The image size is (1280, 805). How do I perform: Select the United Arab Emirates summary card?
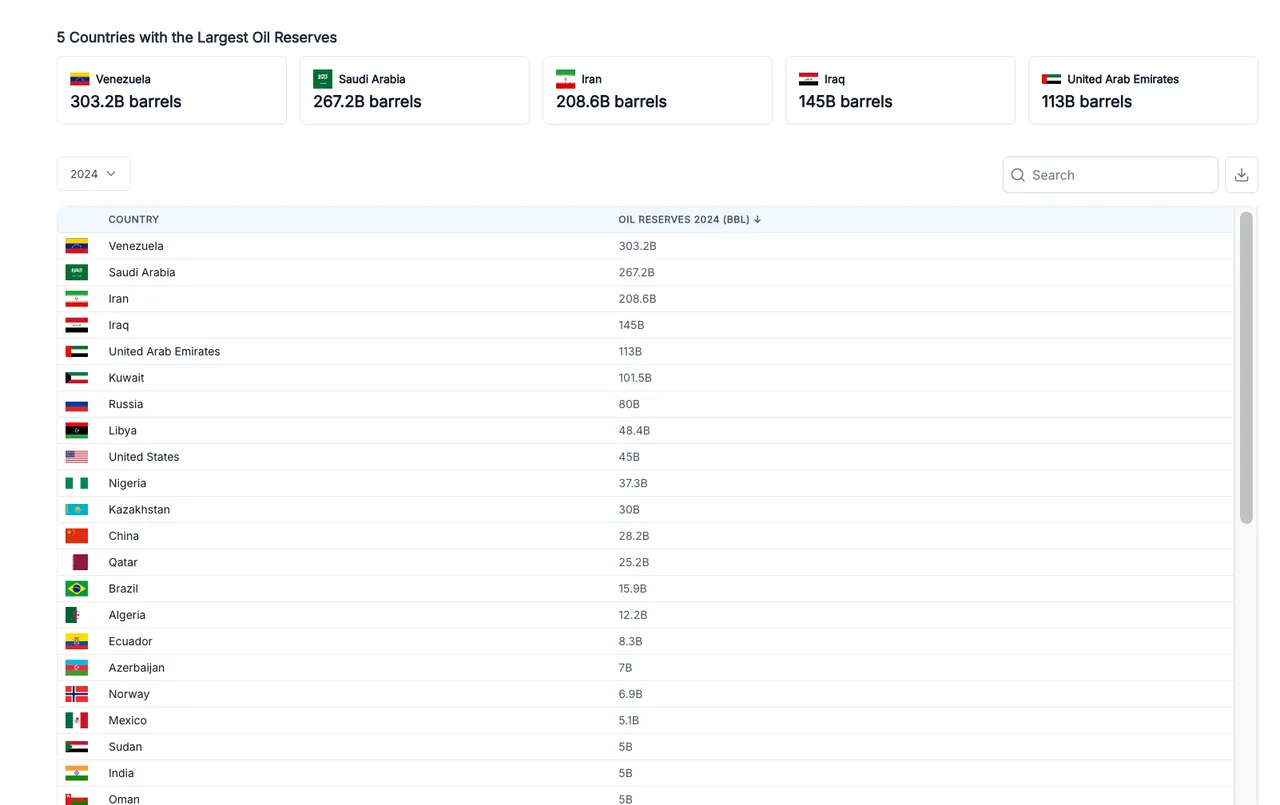pos(1142,90)
